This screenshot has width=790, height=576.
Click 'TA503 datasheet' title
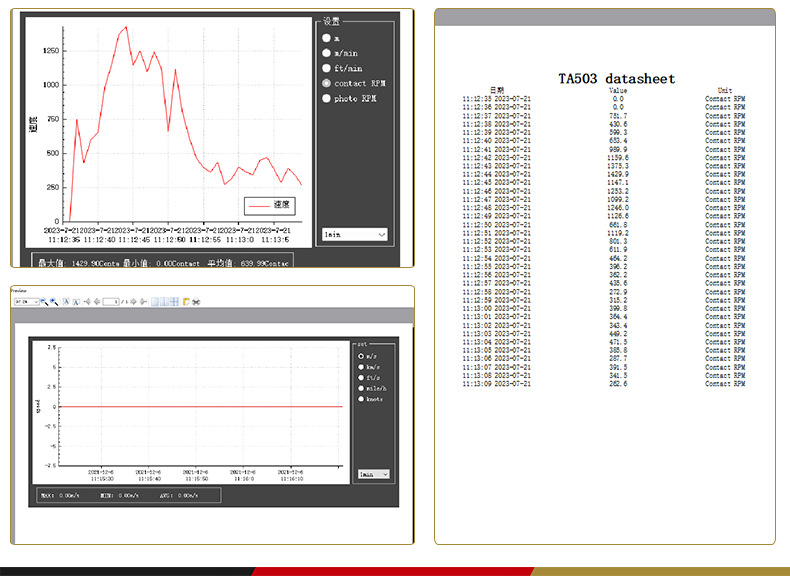click(617, 79)
